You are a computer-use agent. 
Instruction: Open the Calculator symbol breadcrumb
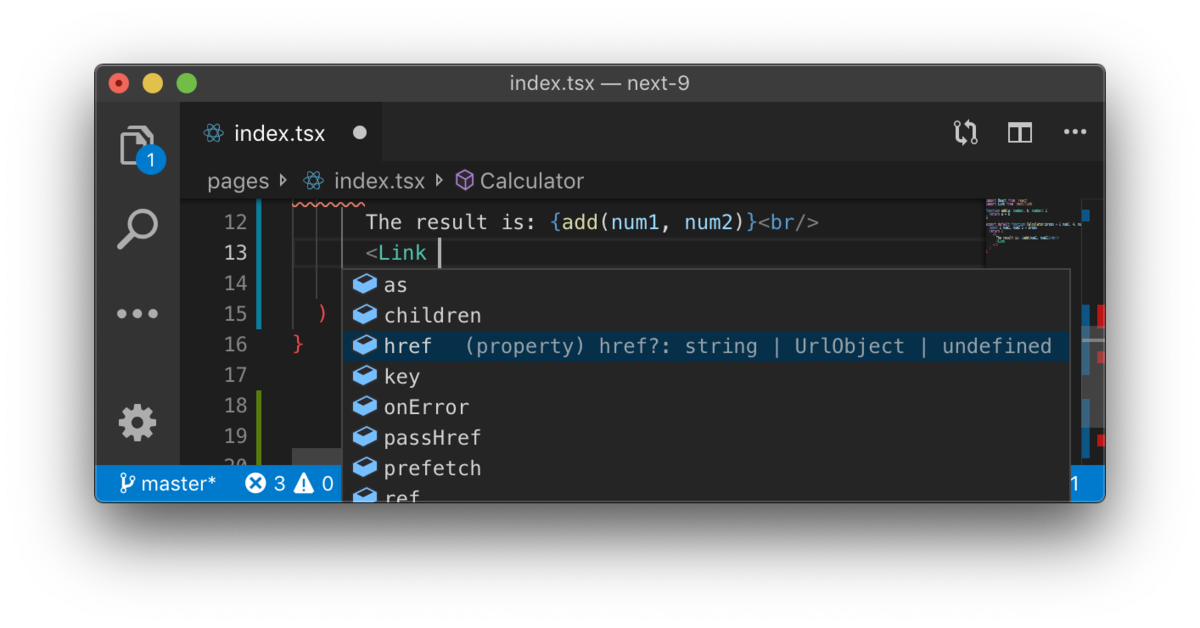520,181
